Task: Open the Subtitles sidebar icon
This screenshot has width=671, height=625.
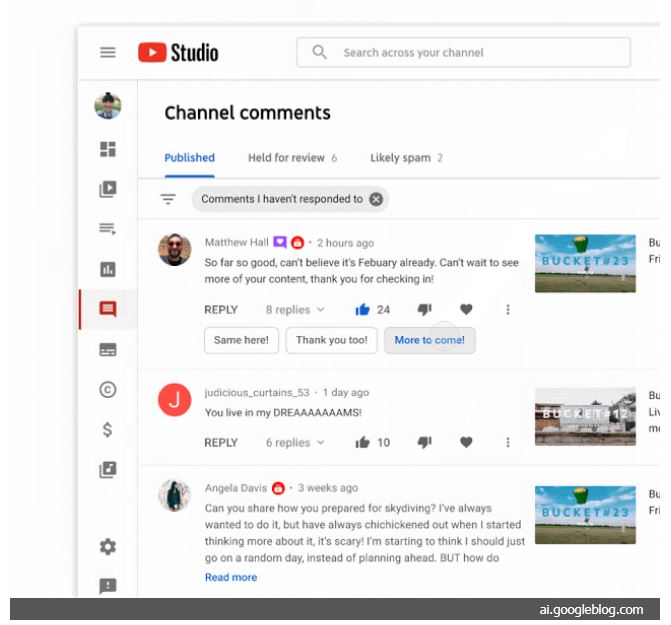Action: [x=108, y=350]
